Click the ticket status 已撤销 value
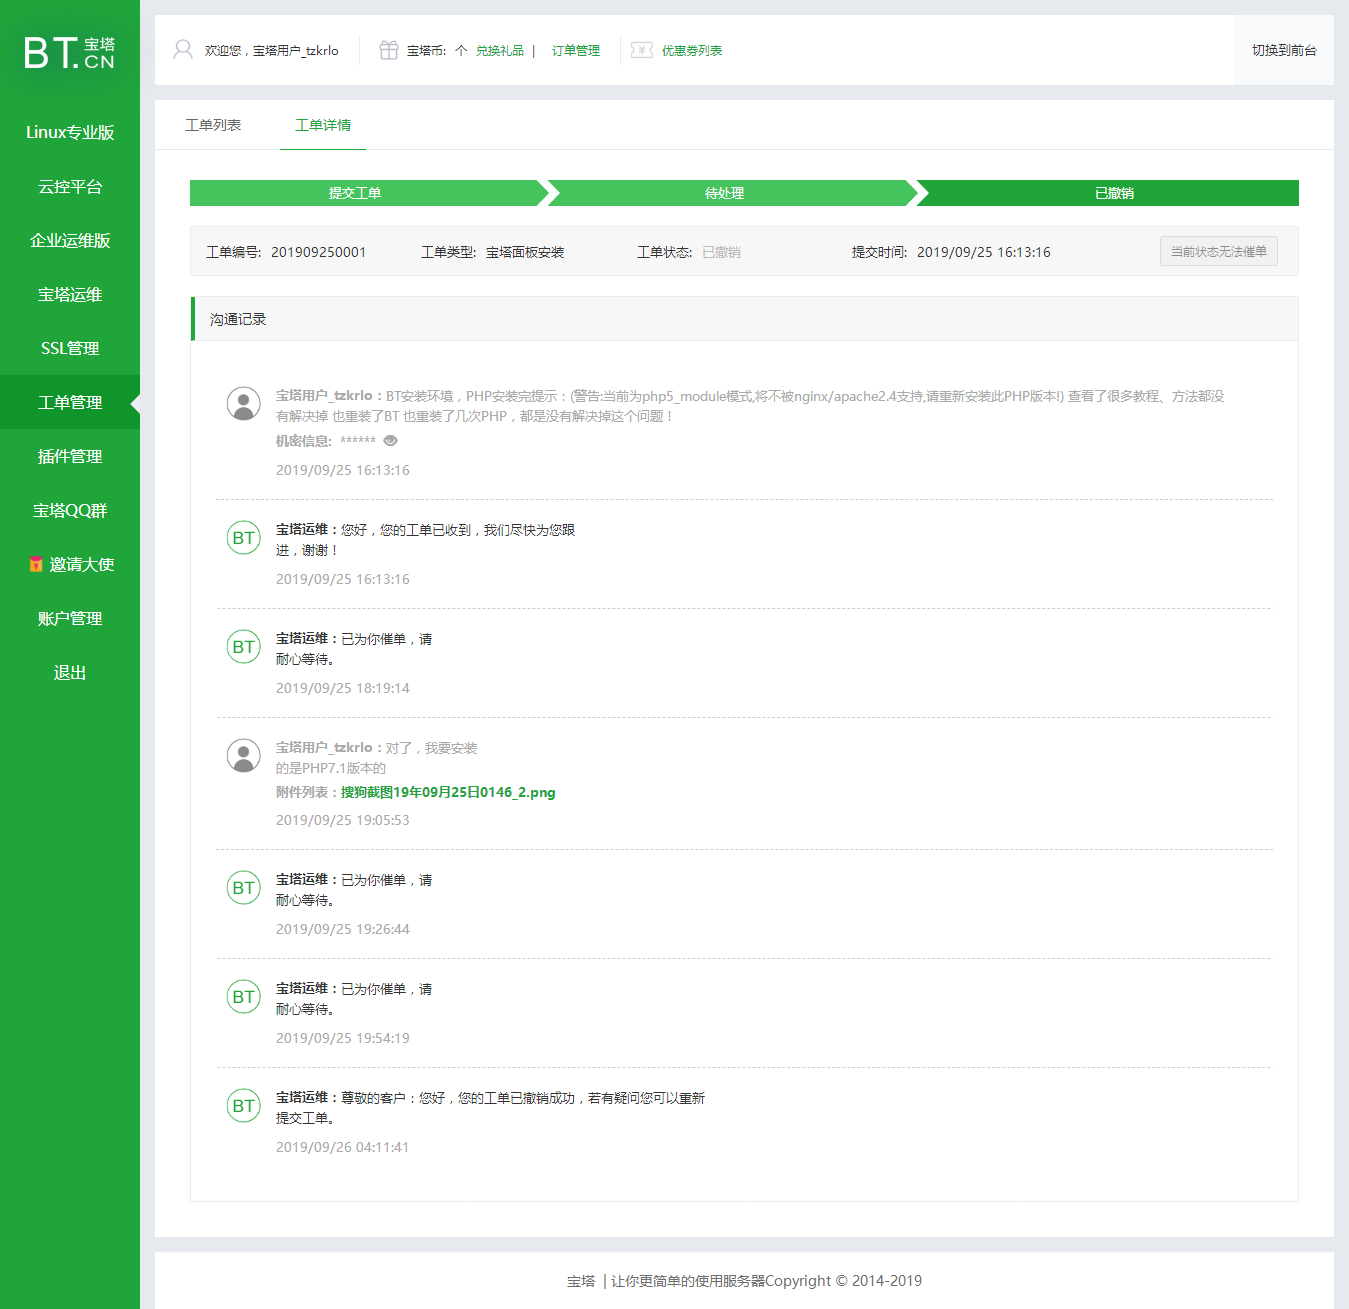The image size is (1349, 1309). click(x=721, y=252)
